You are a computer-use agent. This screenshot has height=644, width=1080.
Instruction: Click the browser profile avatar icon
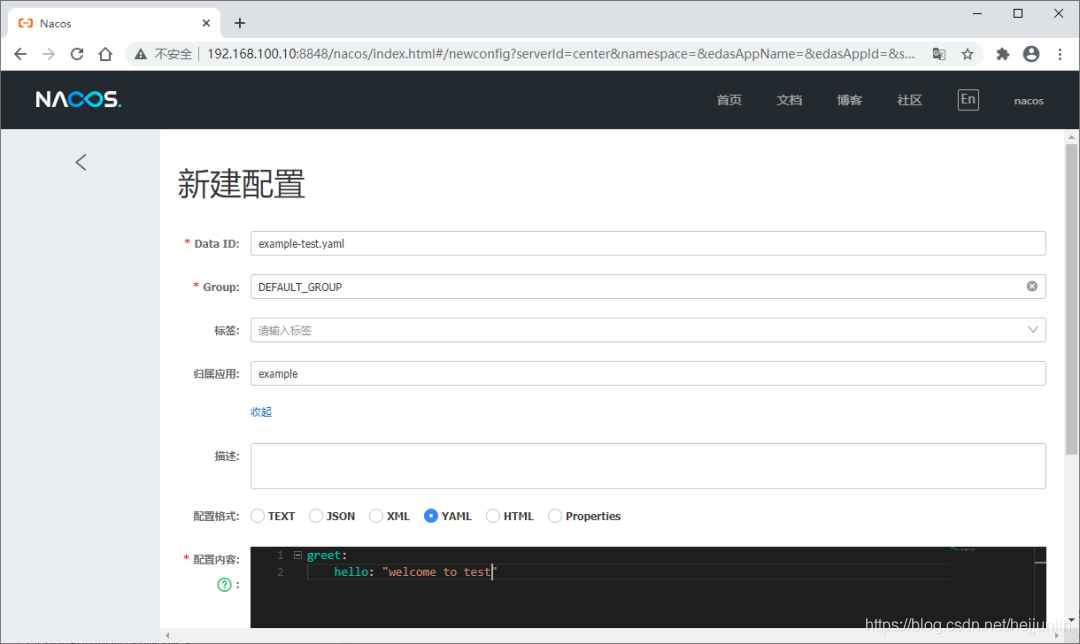(x=1031, y=54)
